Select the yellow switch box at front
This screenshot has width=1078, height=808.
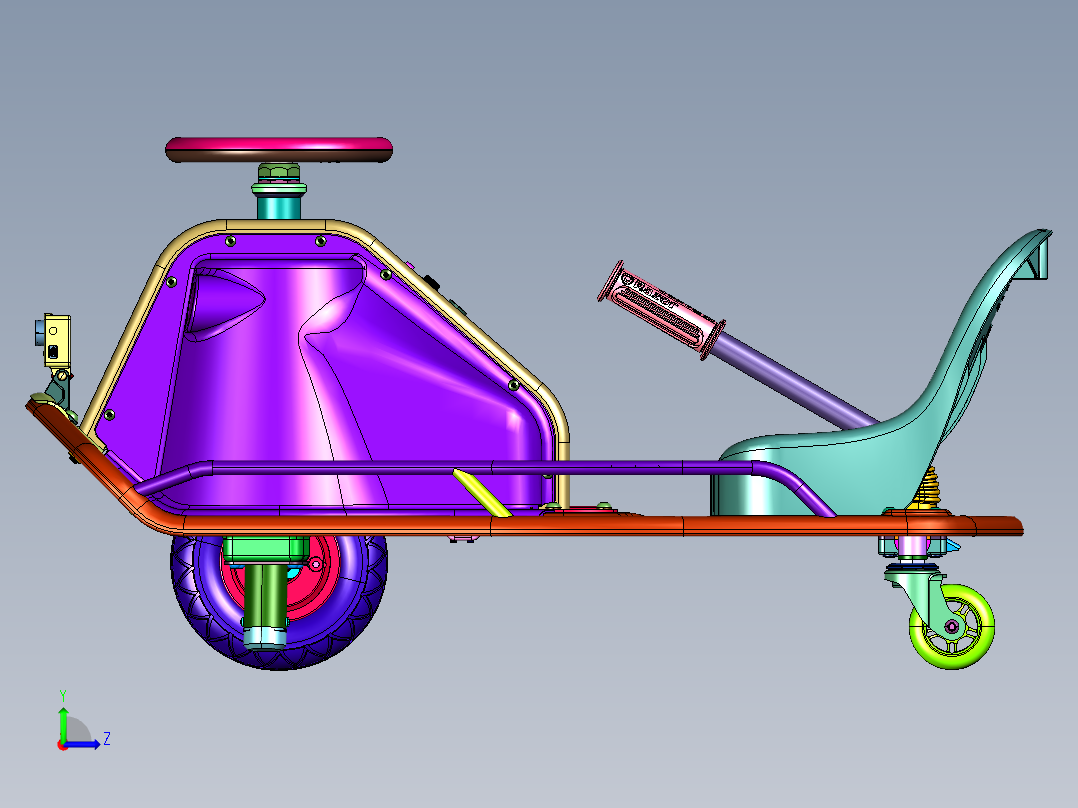tap(56, 340)
